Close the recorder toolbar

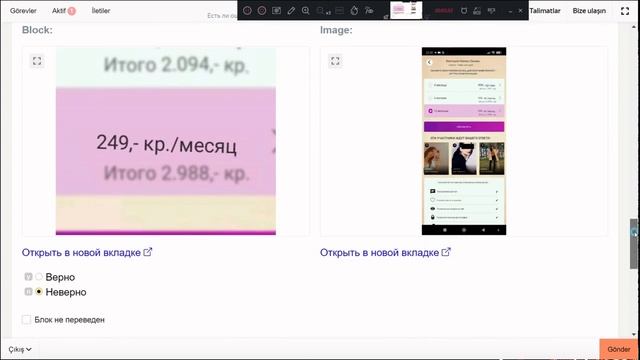520,11
